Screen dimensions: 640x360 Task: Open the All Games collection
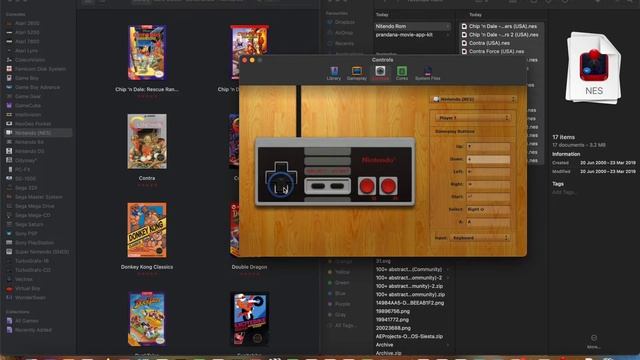(27, 321)
